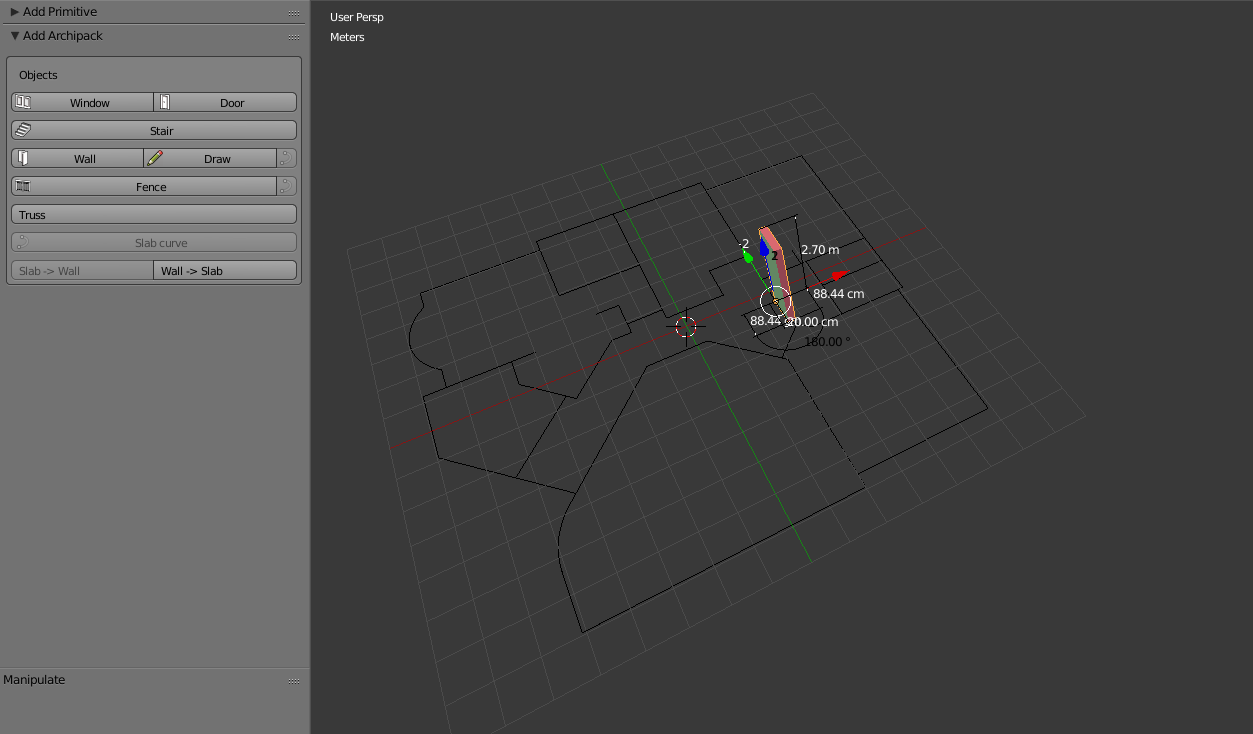Click the Stair button

pyautogui.click(x=154, y=131)
